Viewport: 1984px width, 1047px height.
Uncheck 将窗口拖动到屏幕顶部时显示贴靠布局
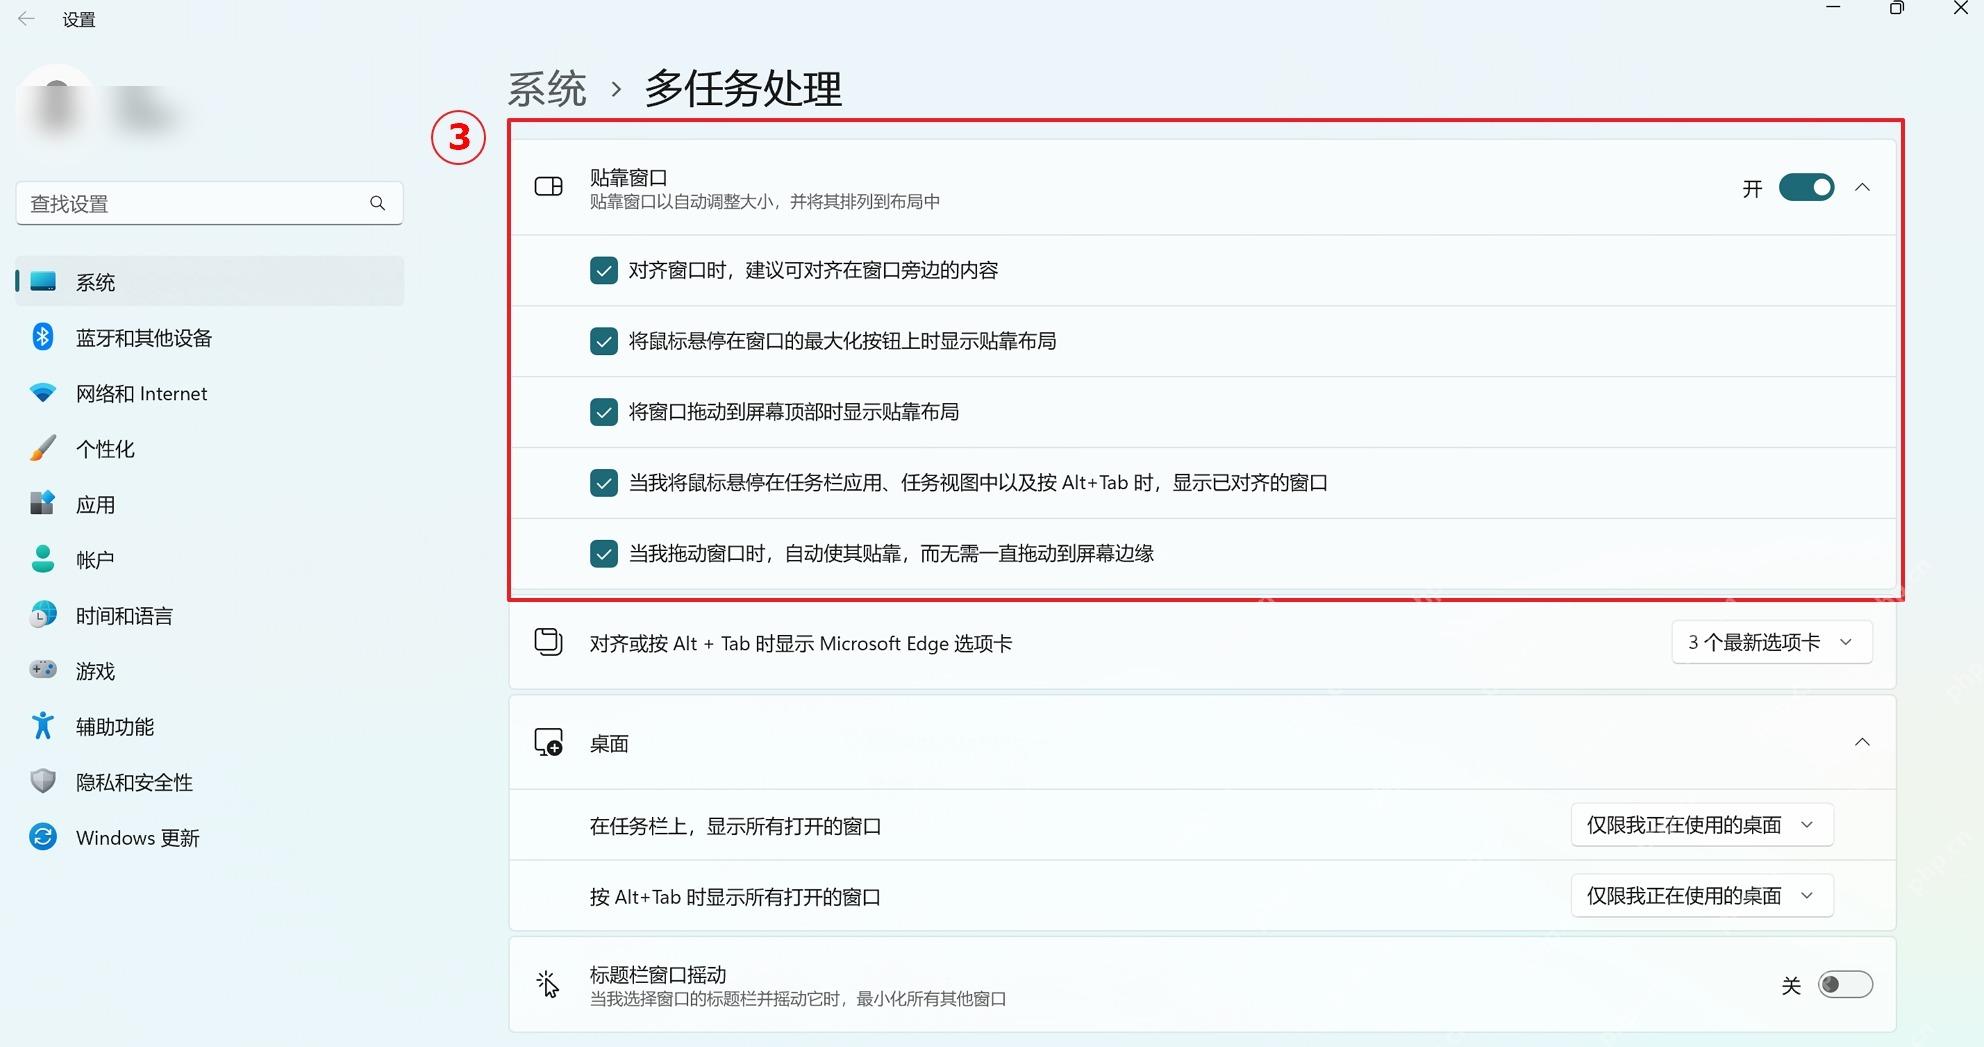pyautogui.click(x=603, y=412)
